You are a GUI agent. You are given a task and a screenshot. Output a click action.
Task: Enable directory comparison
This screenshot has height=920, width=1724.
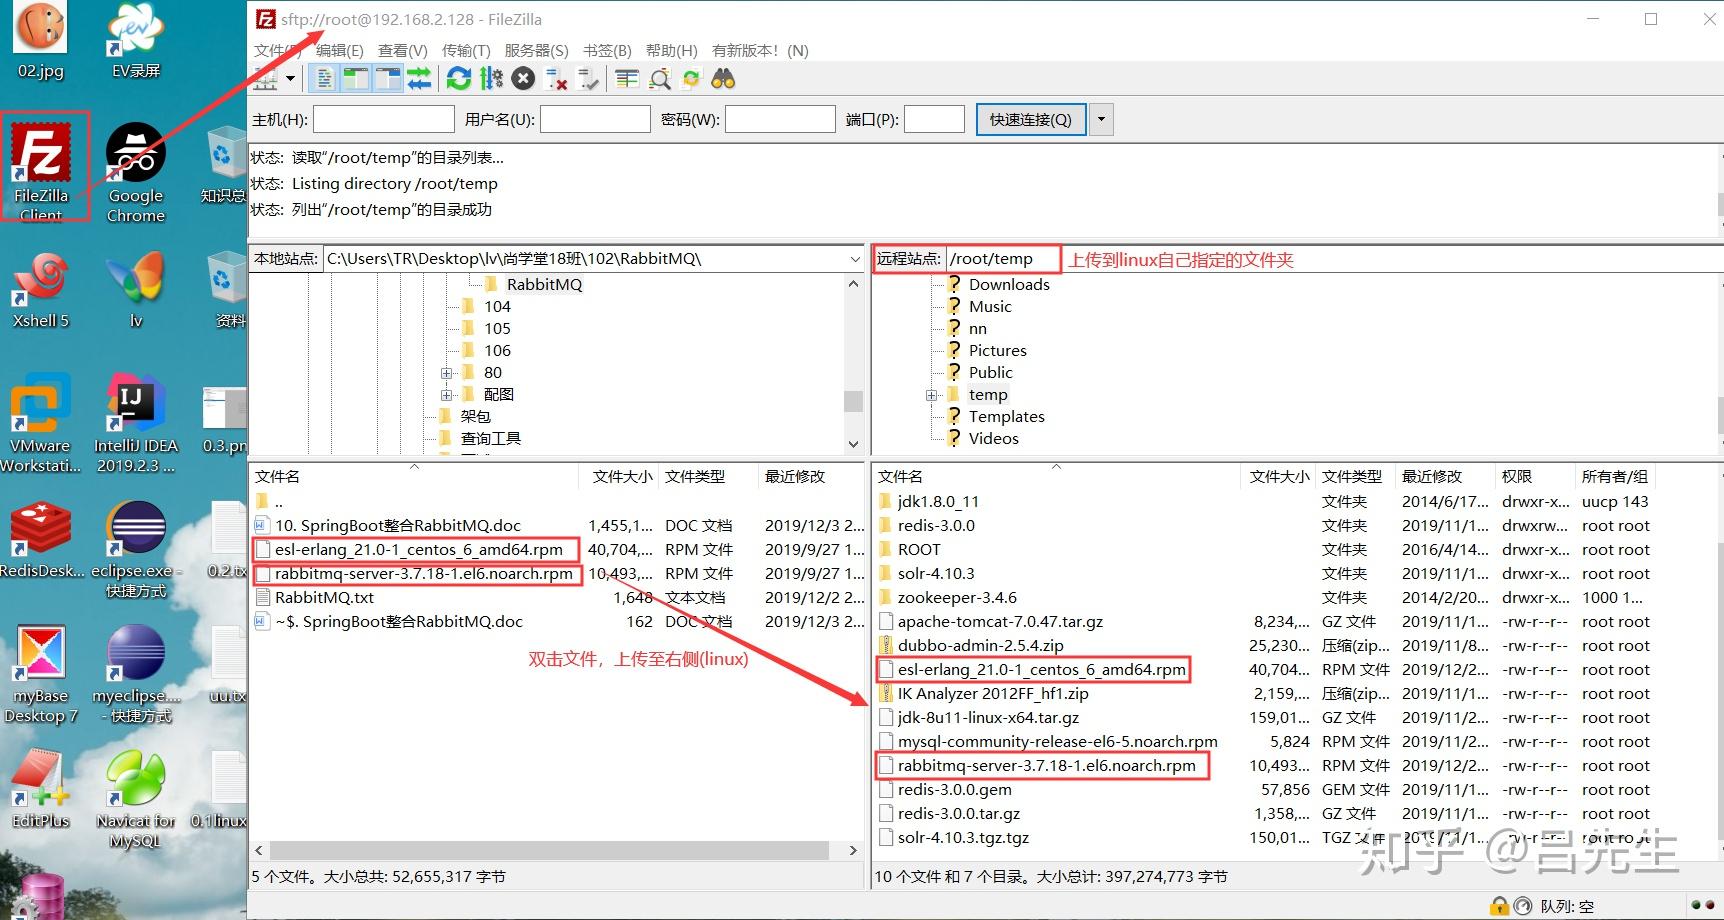click(659, 78)
